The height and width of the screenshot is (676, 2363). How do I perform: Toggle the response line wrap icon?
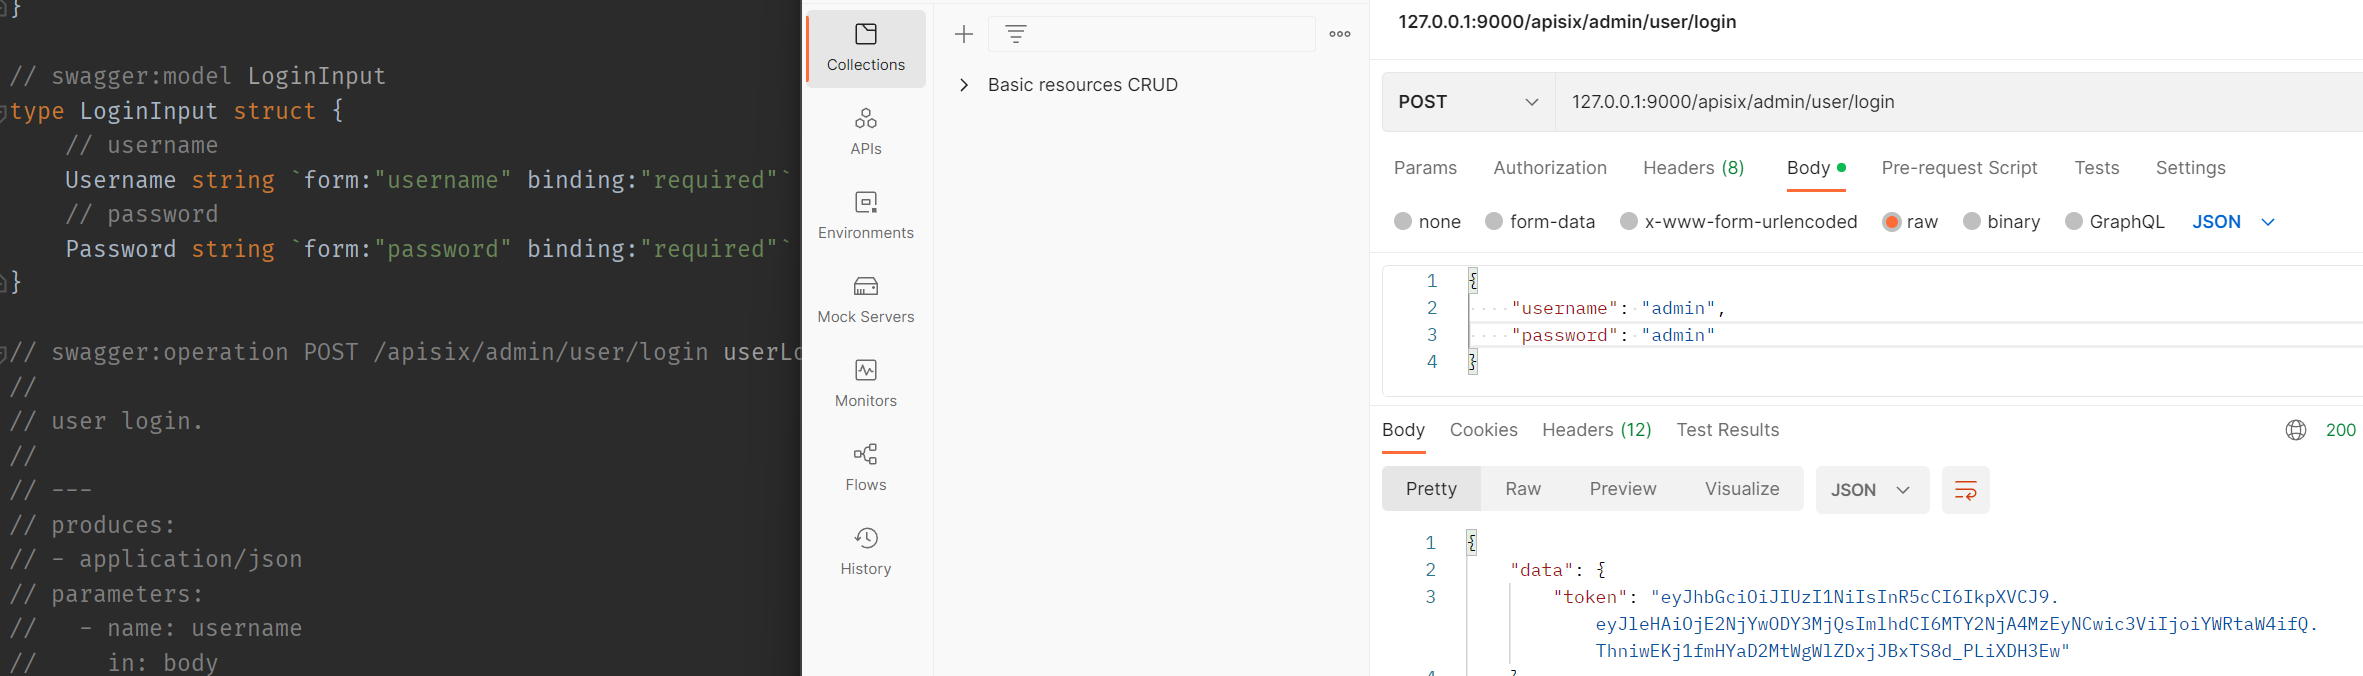click(1966, 490)
